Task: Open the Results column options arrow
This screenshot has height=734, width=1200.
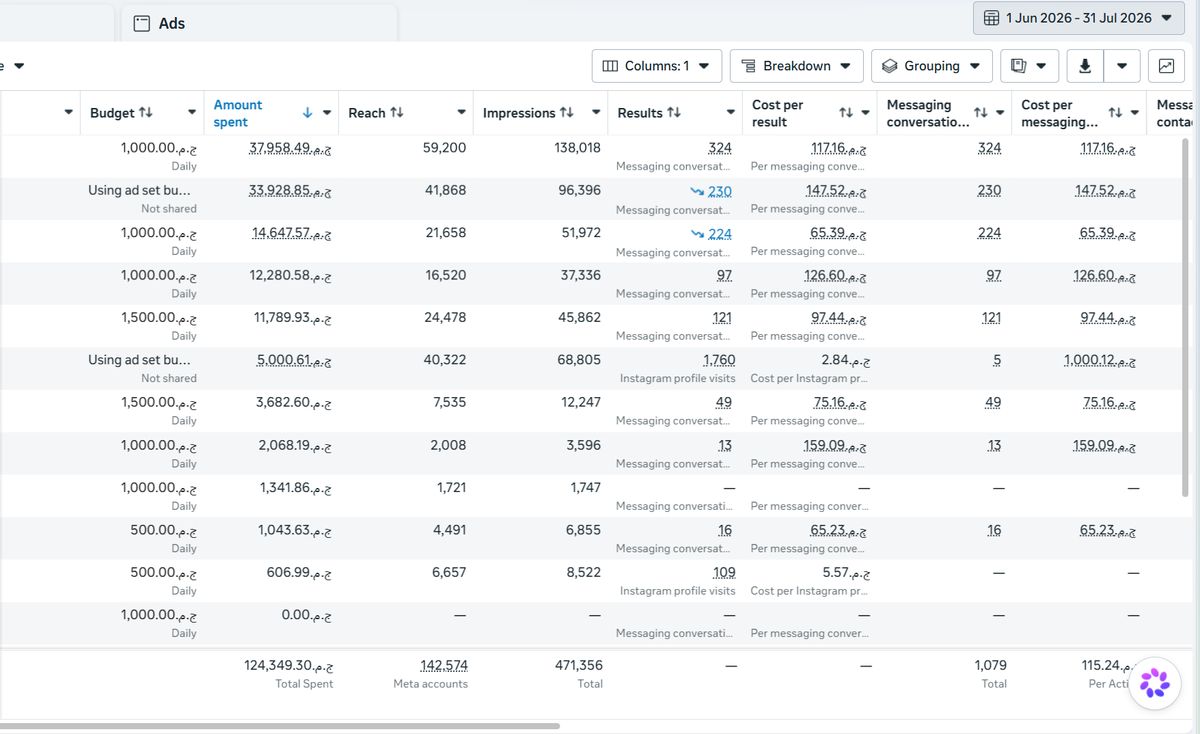Action: (731, 113)
